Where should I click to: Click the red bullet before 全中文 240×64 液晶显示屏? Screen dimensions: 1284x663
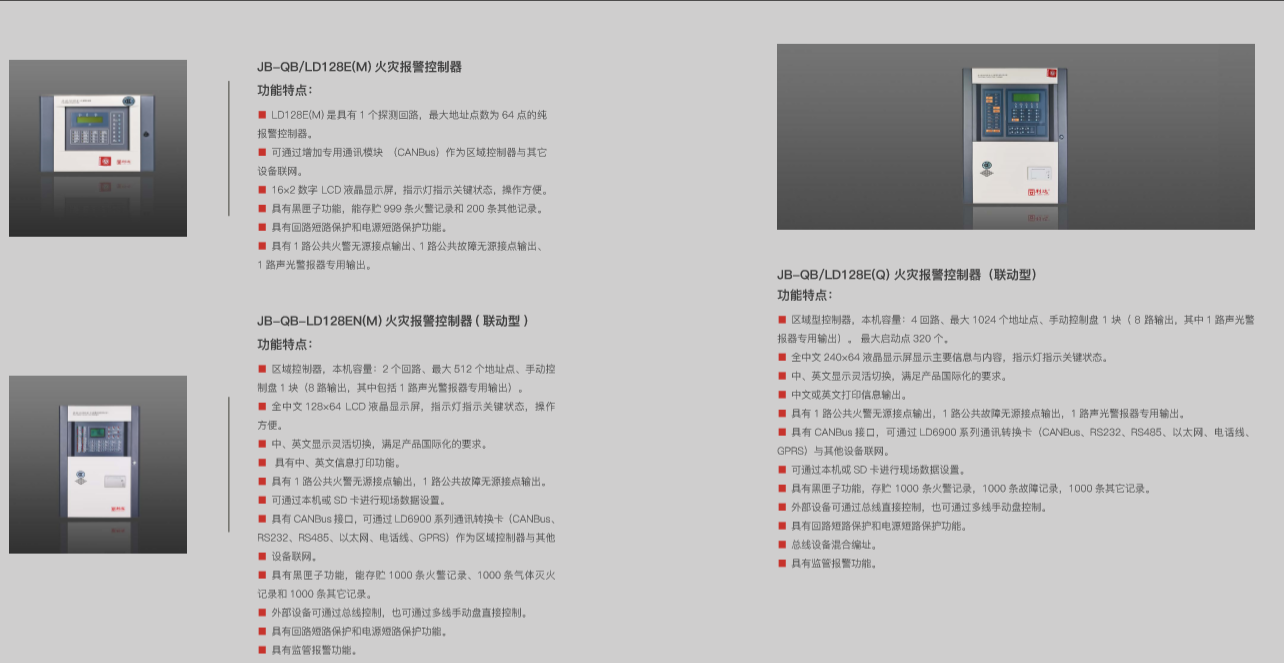click(782, 357)
